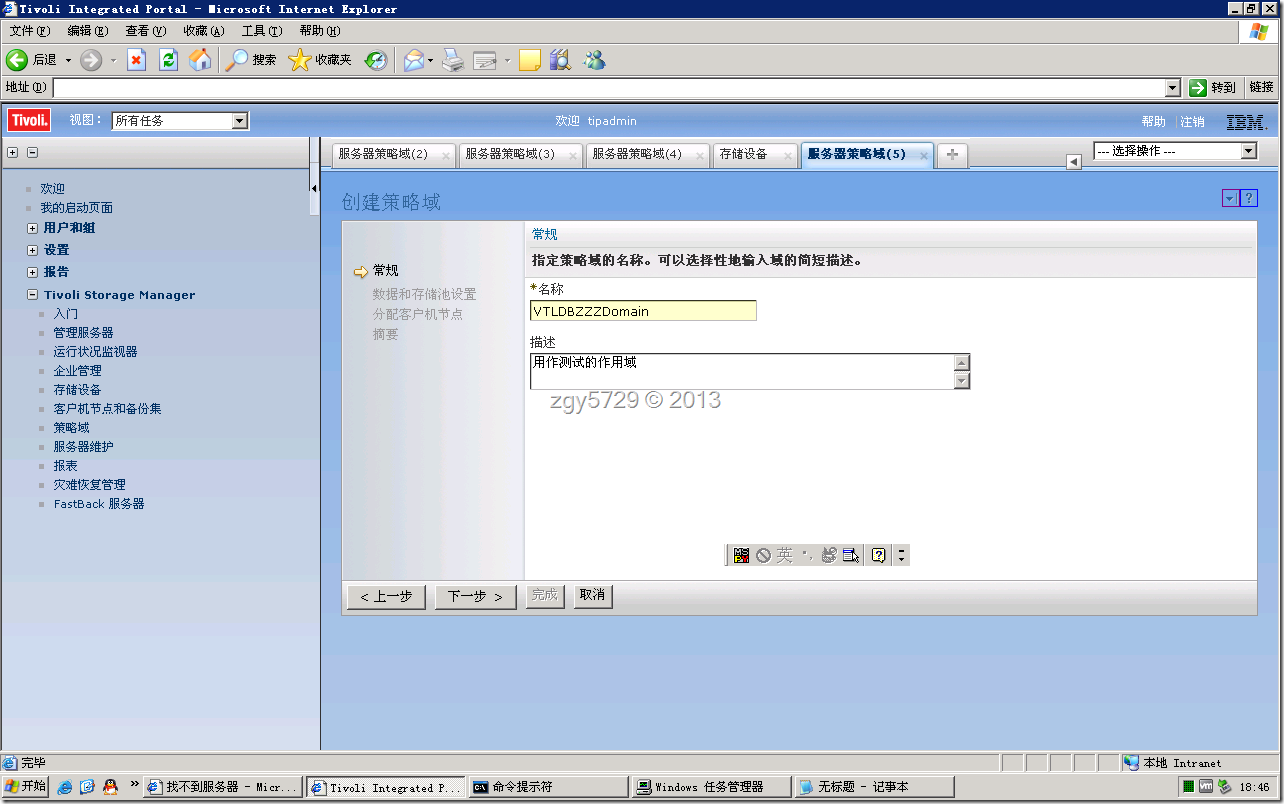The height and width of the screenshot is (804, 1284).
Task: Open the 选择操作 dropdown
Action: (x=1175, y=151)
